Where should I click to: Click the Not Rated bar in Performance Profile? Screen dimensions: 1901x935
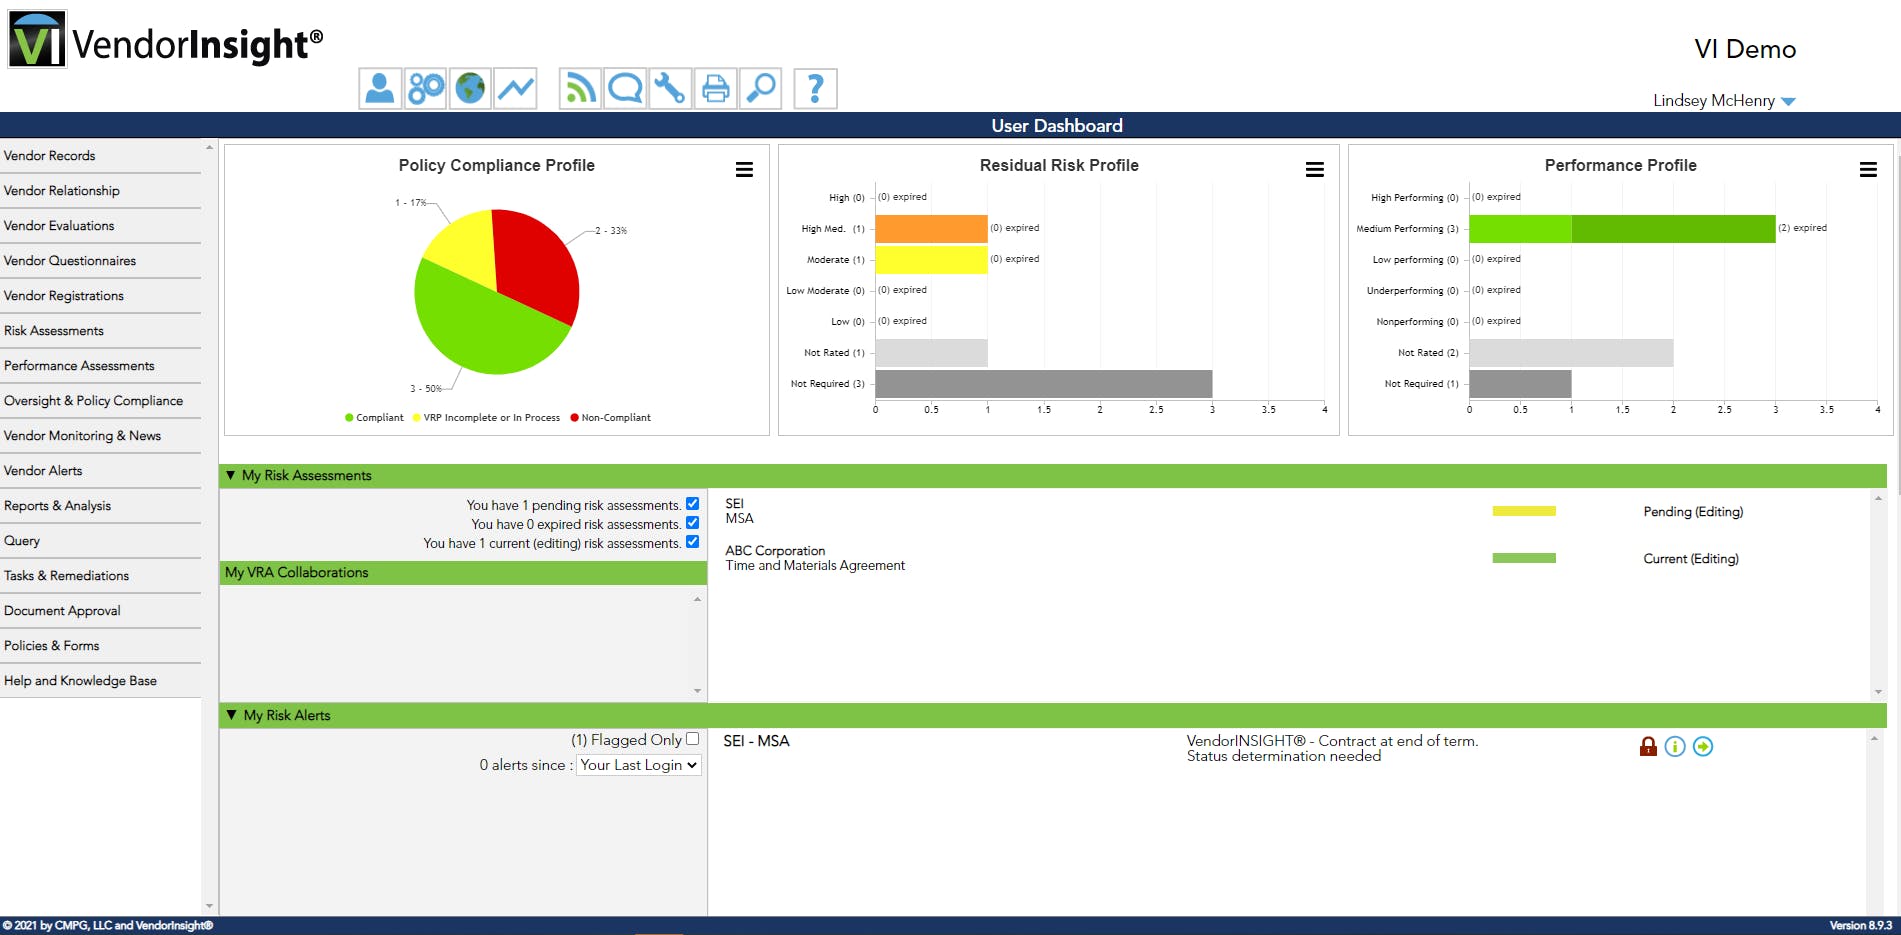1571,353
